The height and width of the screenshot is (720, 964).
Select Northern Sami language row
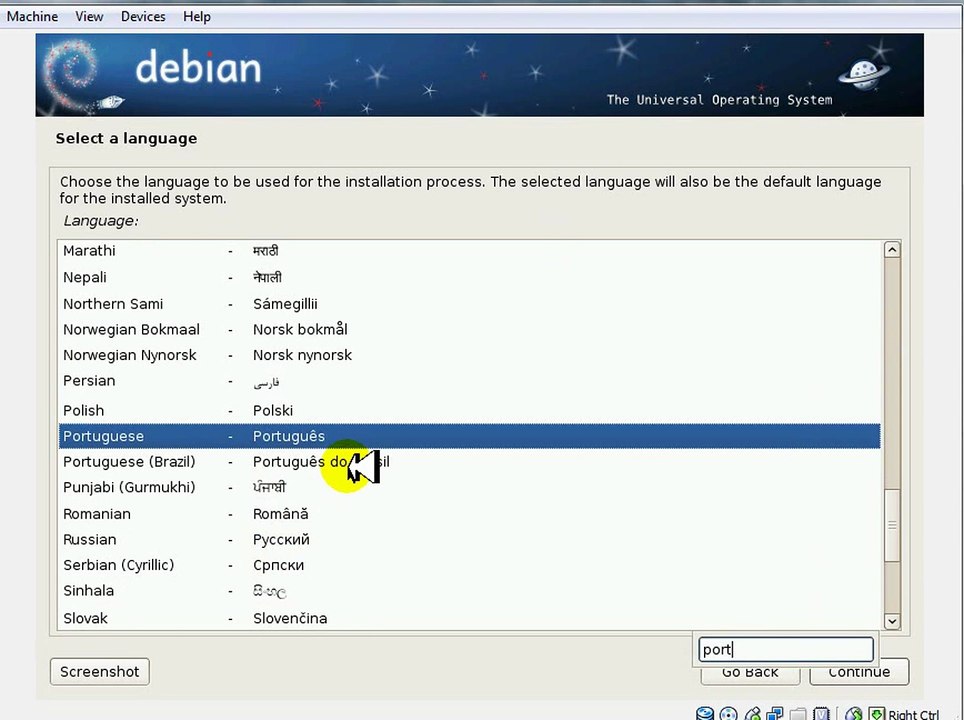point(470,304)
